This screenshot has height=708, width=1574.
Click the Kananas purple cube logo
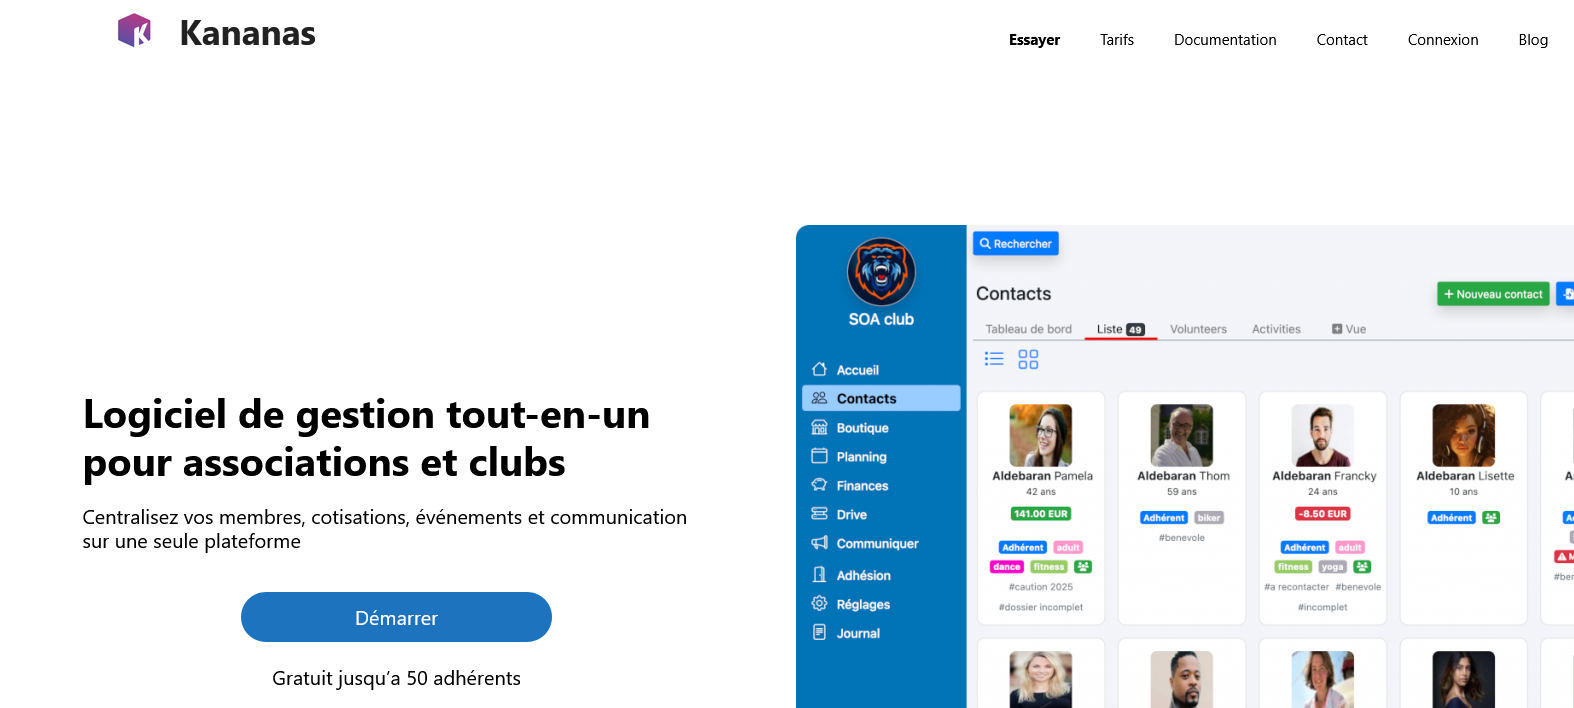point(134,30)
